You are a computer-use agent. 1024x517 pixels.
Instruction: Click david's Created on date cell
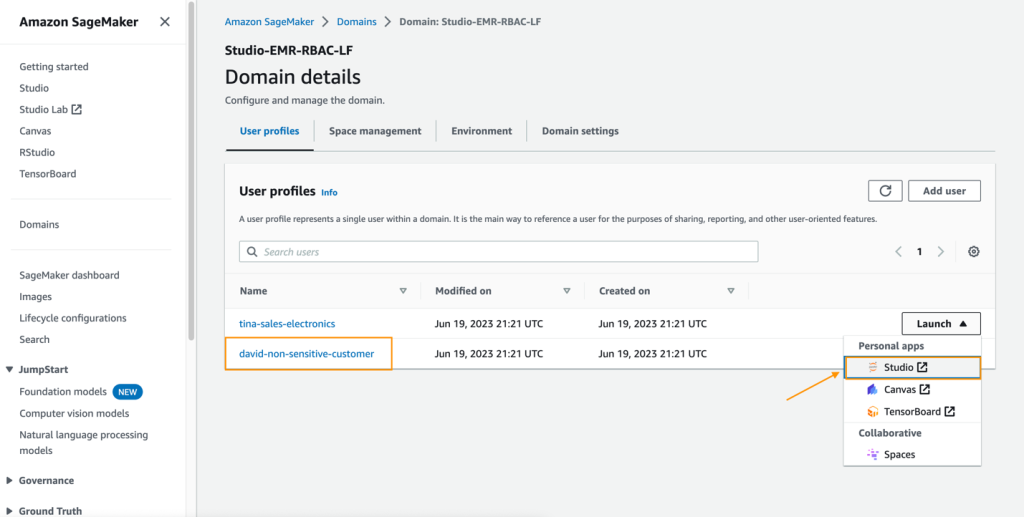click(652, 354)
